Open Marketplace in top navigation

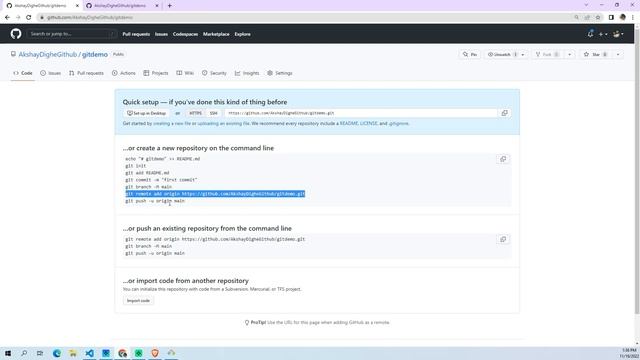[x=216, y=34]
